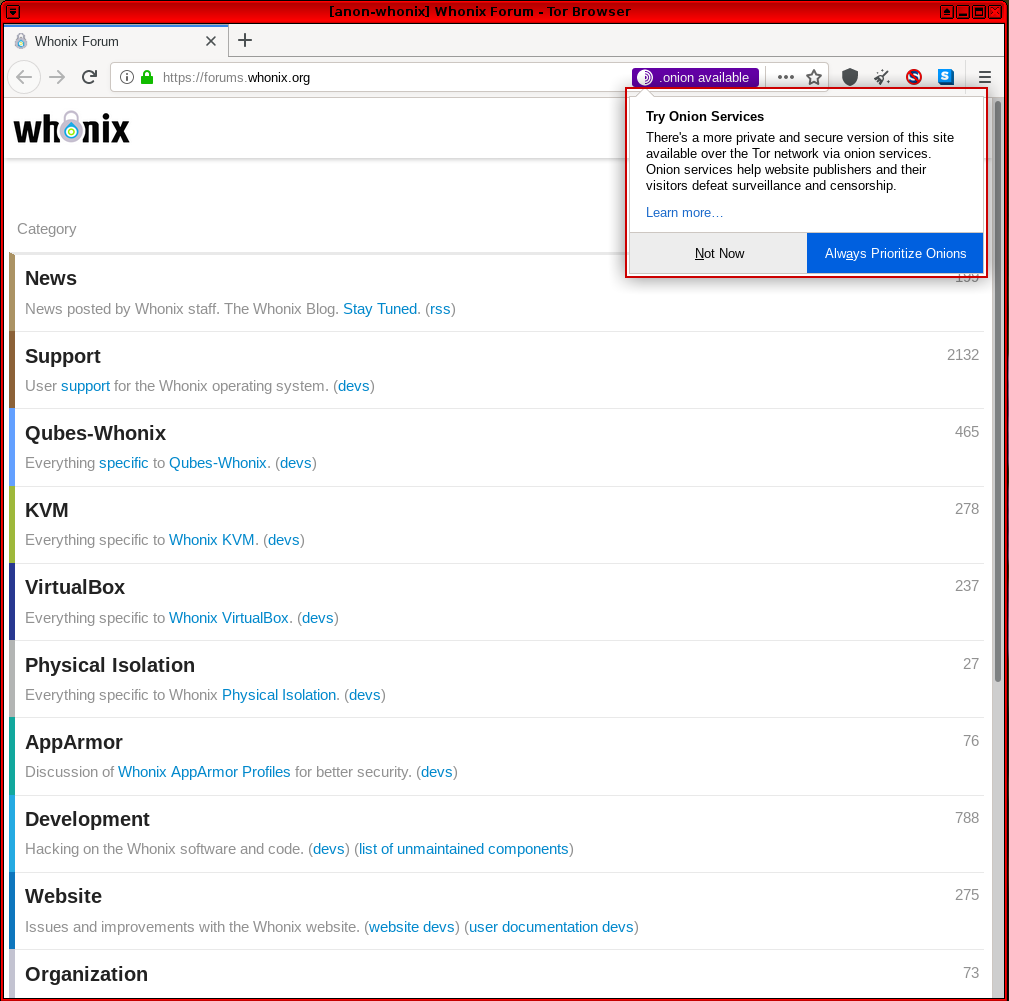Click the Not Now button
This screenshot has width=1009, height=1001.
(719, 253)
